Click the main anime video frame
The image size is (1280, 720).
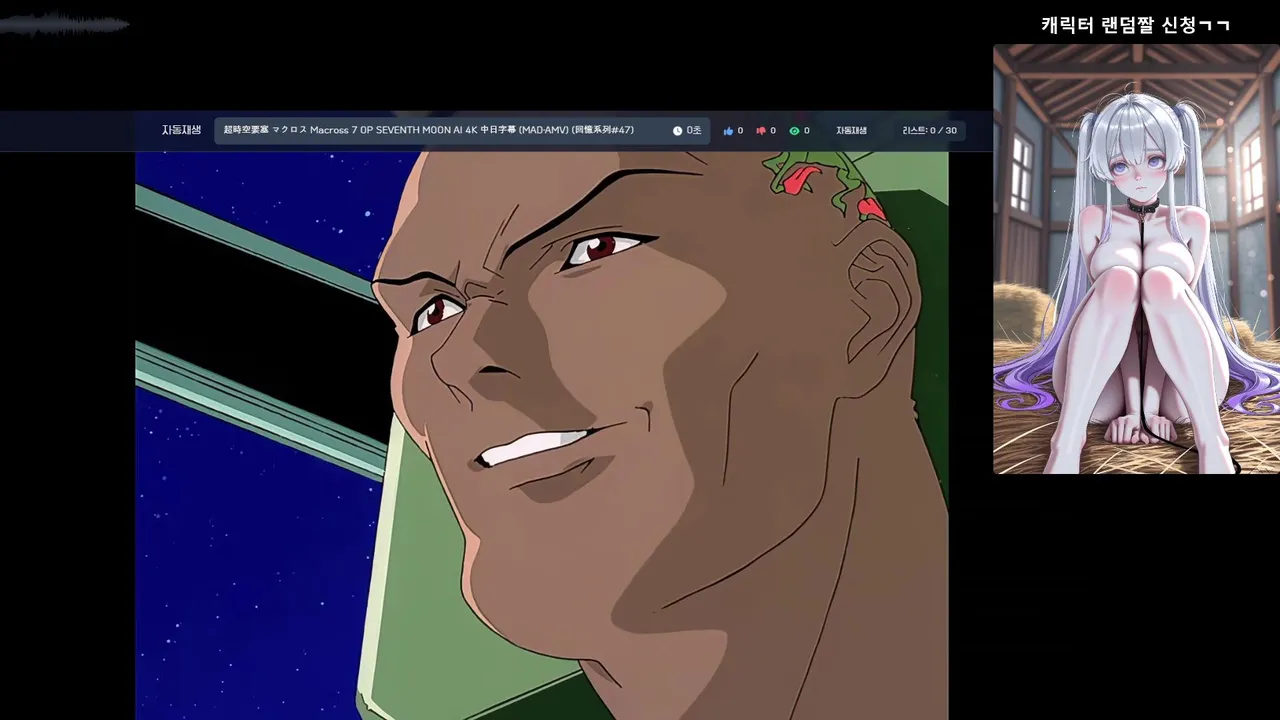[x=541, y=435]
